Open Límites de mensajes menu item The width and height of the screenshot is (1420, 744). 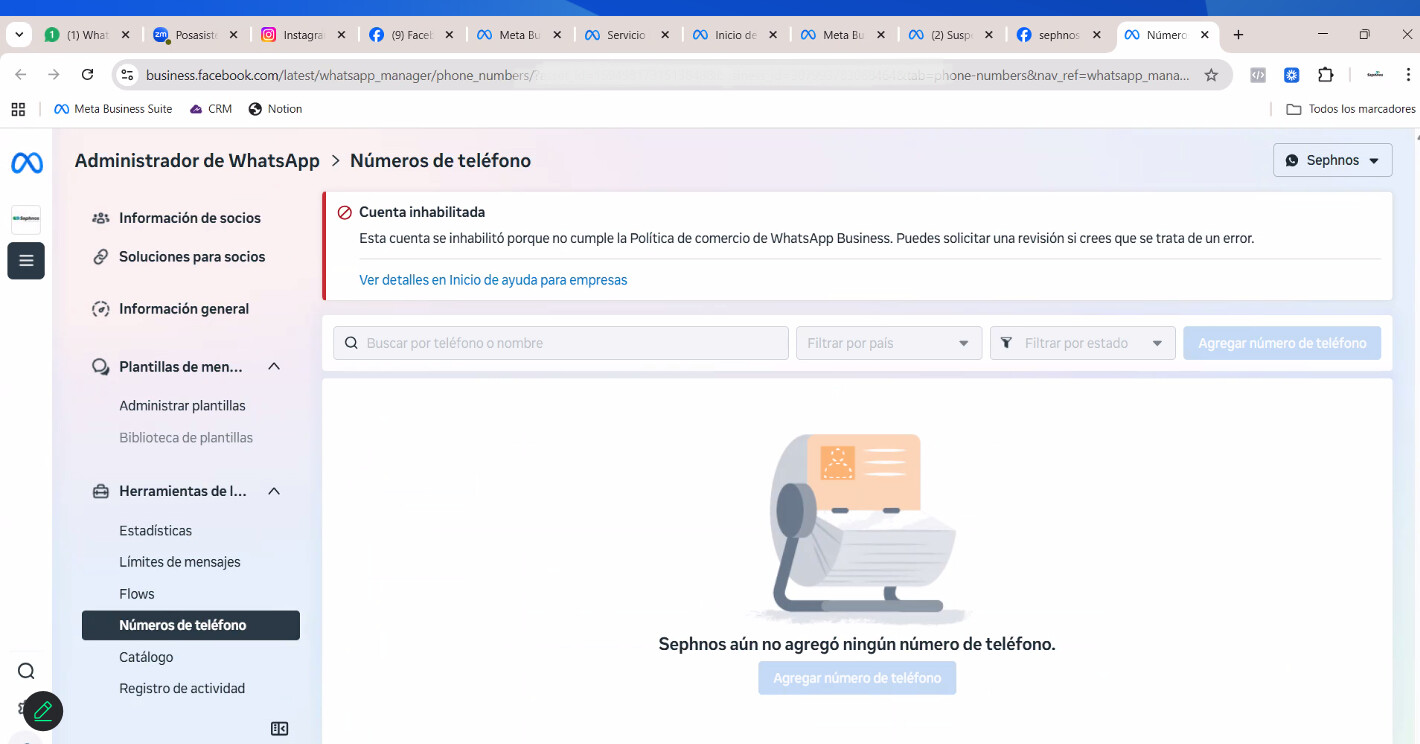coord(180,562)
